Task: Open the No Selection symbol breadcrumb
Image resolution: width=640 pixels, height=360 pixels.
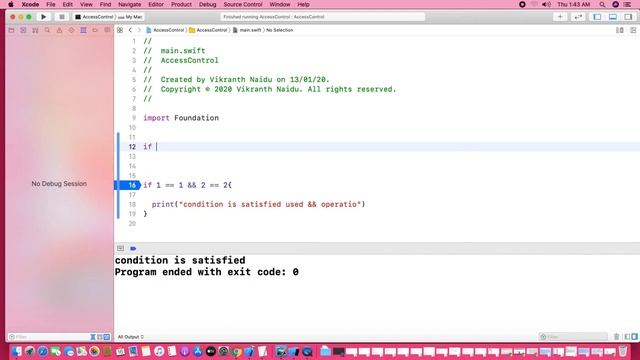Action: point(280,30)
